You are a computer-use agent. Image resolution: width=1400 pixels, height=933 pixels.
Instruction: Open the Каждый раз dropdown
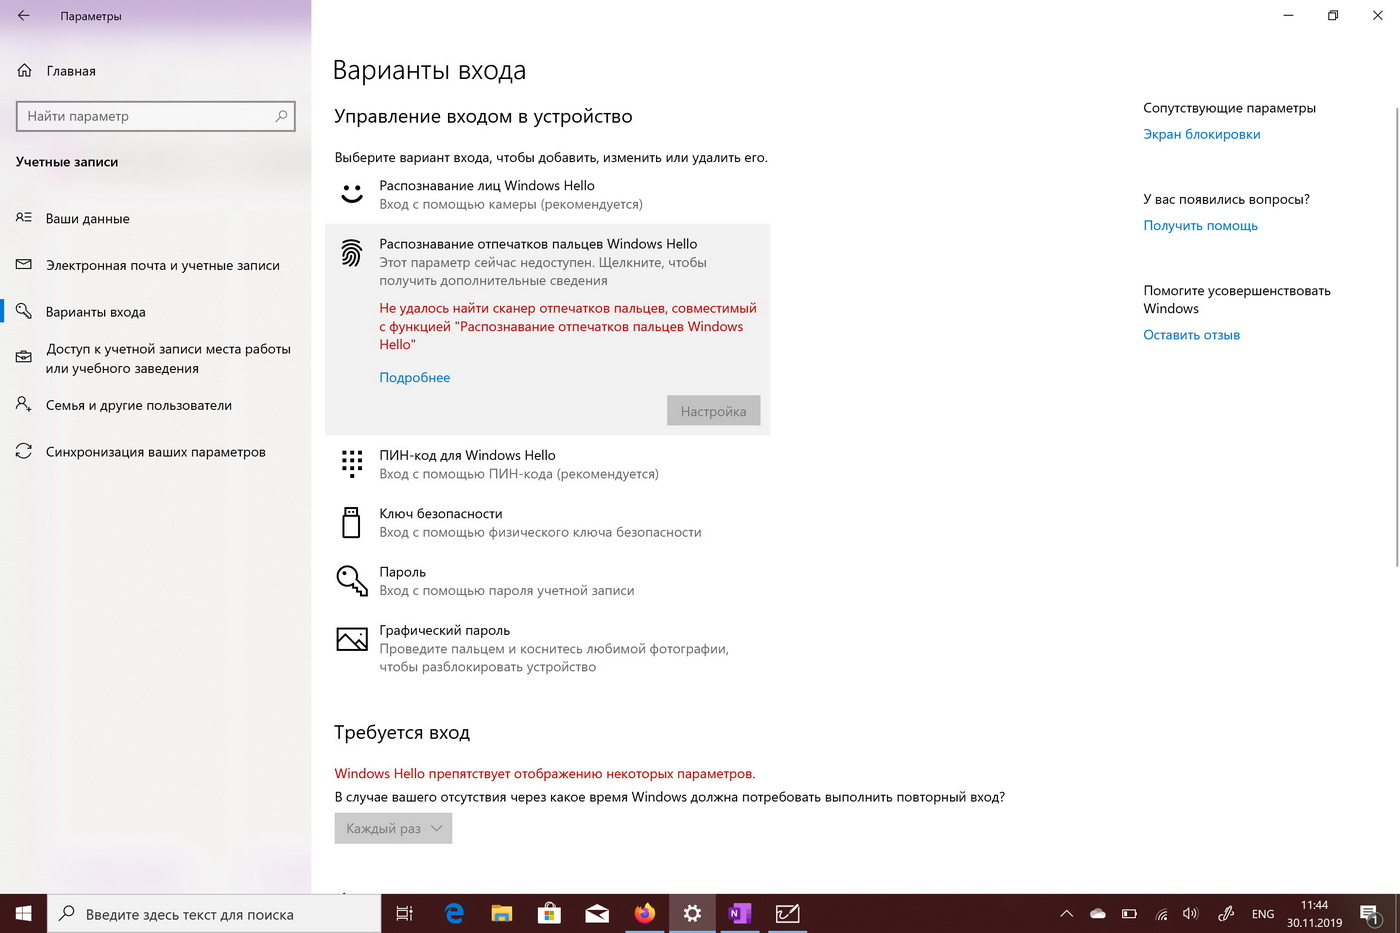(393, 828)
